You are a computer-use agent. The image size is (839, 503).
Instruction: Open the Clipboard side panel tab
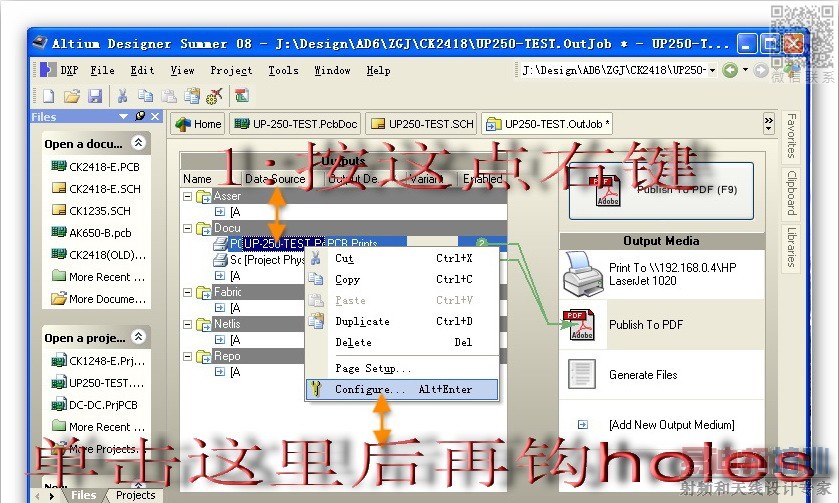pyautogui.click(x=791, y=193)
